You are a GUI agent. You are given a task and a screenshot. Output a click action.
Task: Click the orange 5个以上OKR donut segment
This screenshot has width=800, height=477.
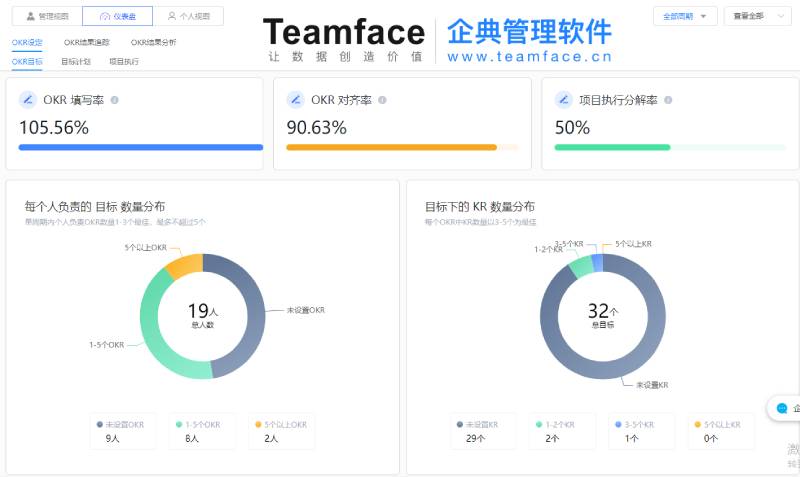pos(187,265)
